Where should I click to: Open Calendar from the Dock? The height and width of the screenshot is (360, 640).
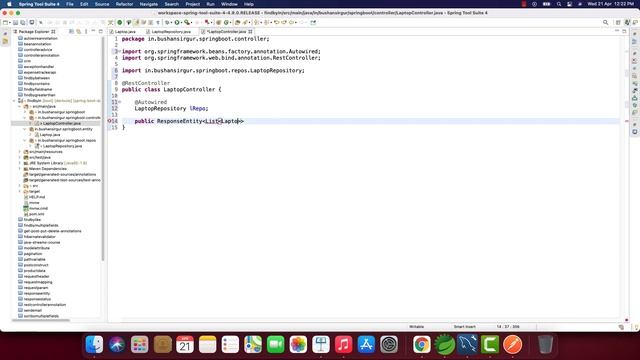point(185,344)
